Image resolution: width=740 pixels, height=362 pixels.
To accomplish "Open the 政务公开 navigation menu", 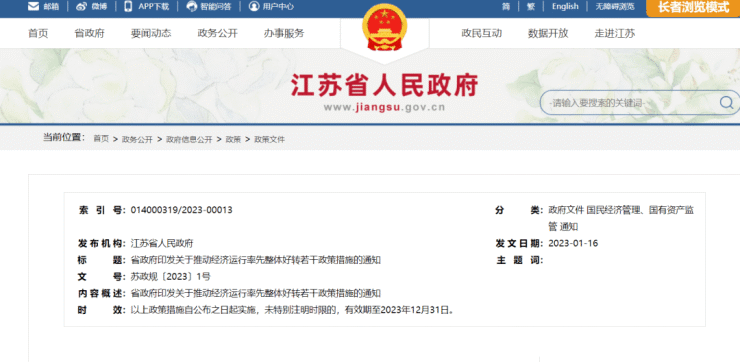I will click(218, 34).
